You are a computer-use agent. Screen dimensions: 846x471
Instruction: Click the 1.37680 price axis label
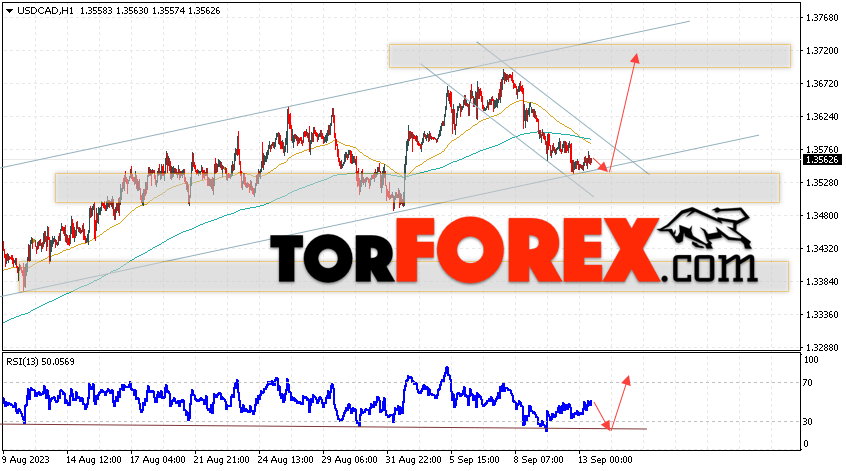pyautogui.click(x=822, y=18)
